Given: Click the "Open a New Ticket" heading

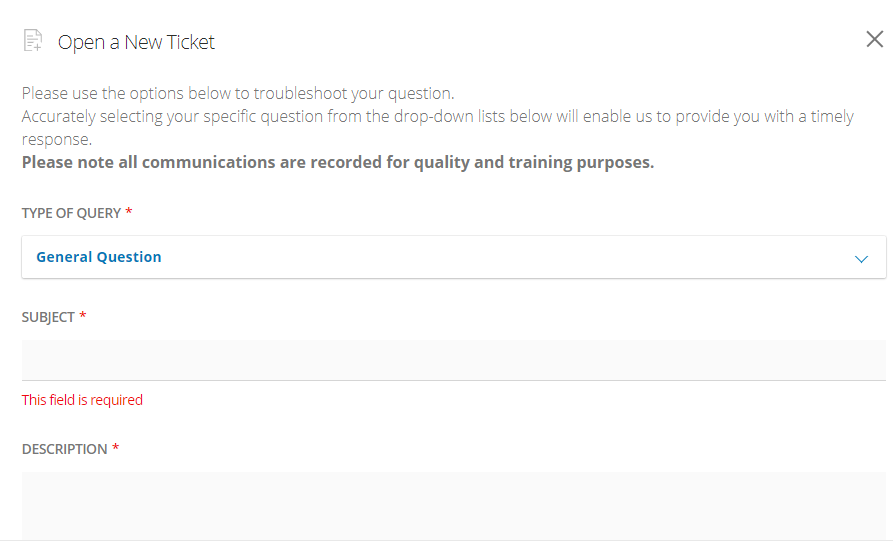Looking at the screenshot, I should click(x=136, y=42).
